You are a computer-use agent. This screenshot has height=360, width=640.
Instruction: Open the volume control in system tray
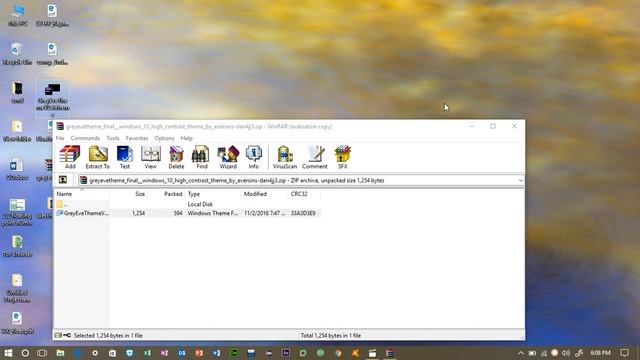point(566,353)
